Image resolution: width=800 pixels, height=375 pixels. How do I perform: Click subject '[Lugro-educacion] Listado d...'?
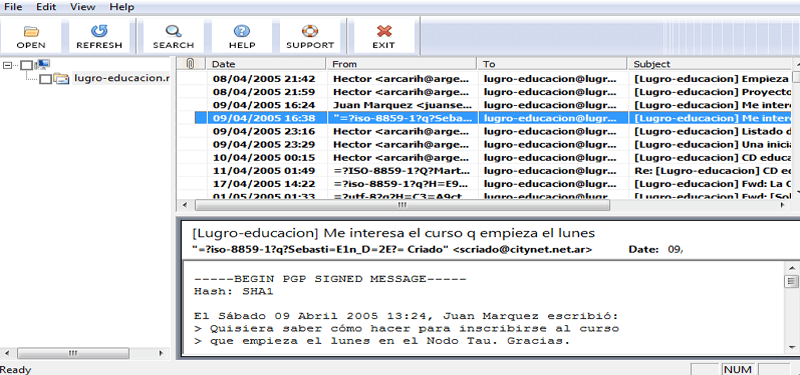[712, 131]
